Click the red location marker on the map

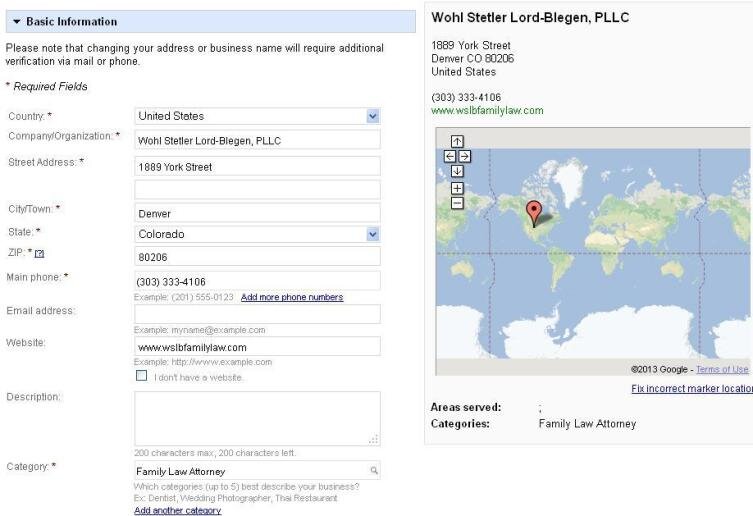pos(534,213)
